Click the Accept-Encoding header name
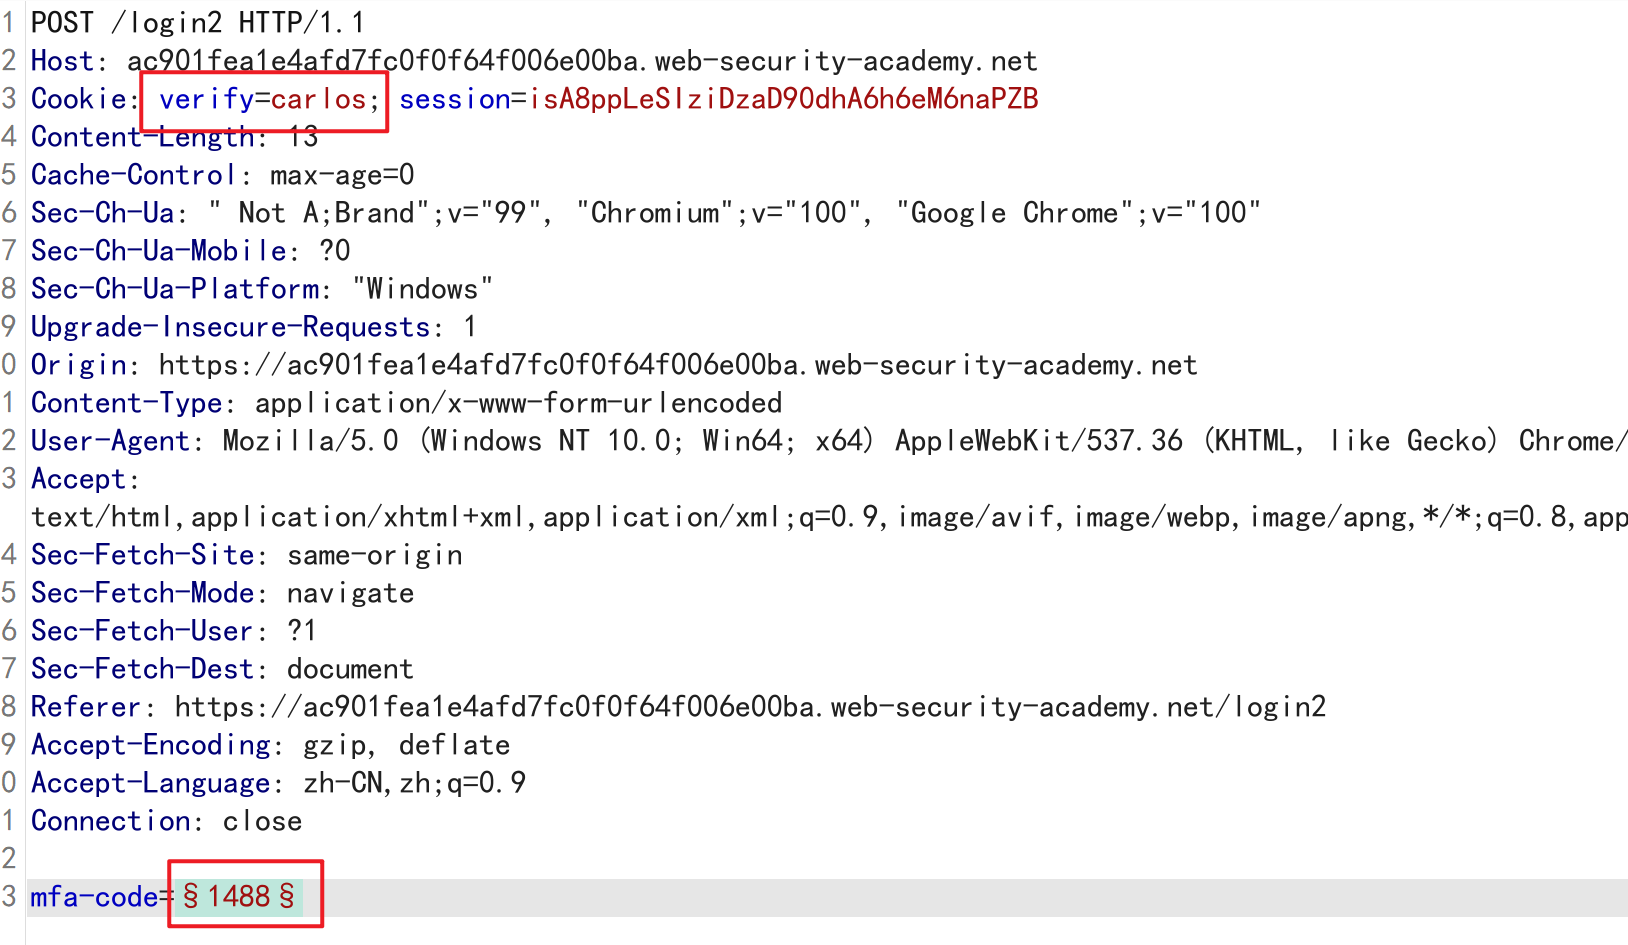The image size is (1628, 945). coord(150,745)
